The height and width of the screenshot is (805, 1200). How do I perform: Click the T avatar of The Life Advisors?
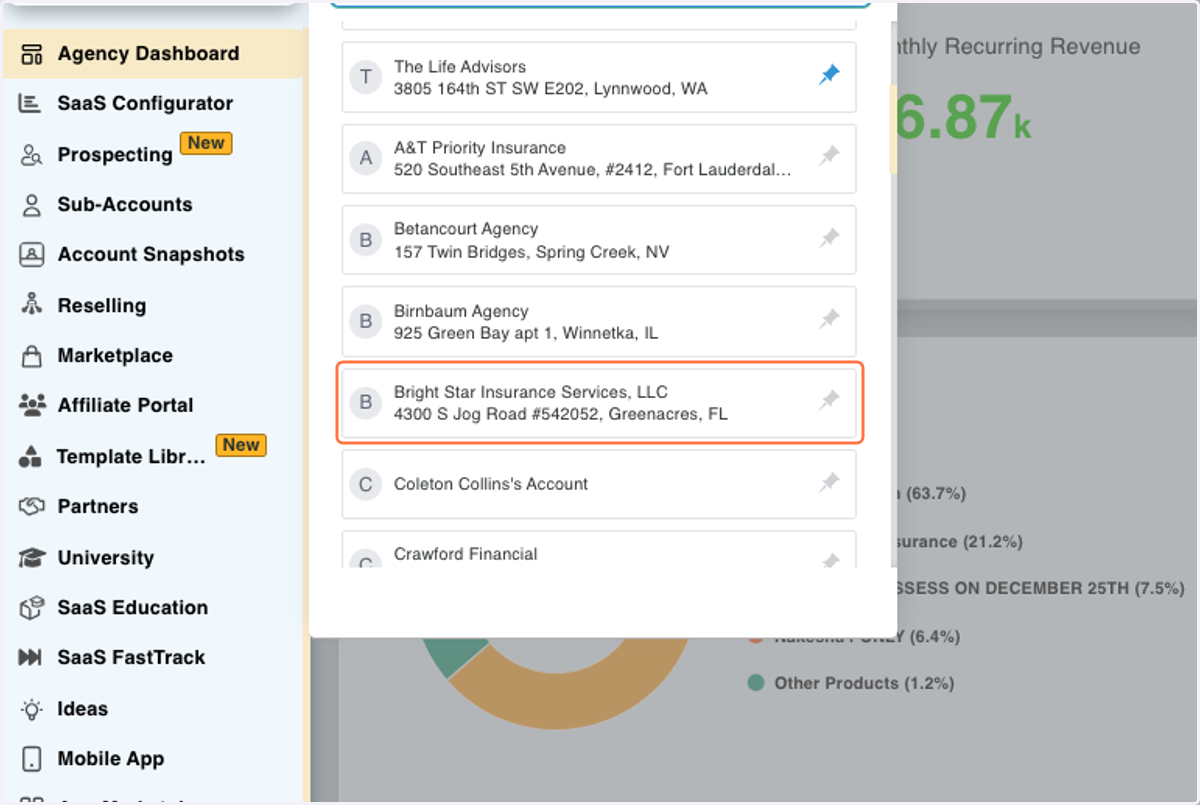[365, 77]
